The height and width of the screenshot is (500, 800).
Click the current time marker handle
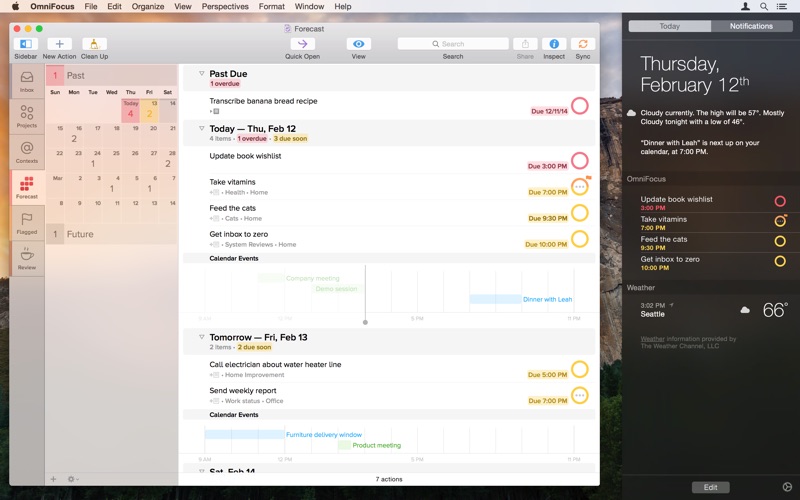[x=365, y=322]
